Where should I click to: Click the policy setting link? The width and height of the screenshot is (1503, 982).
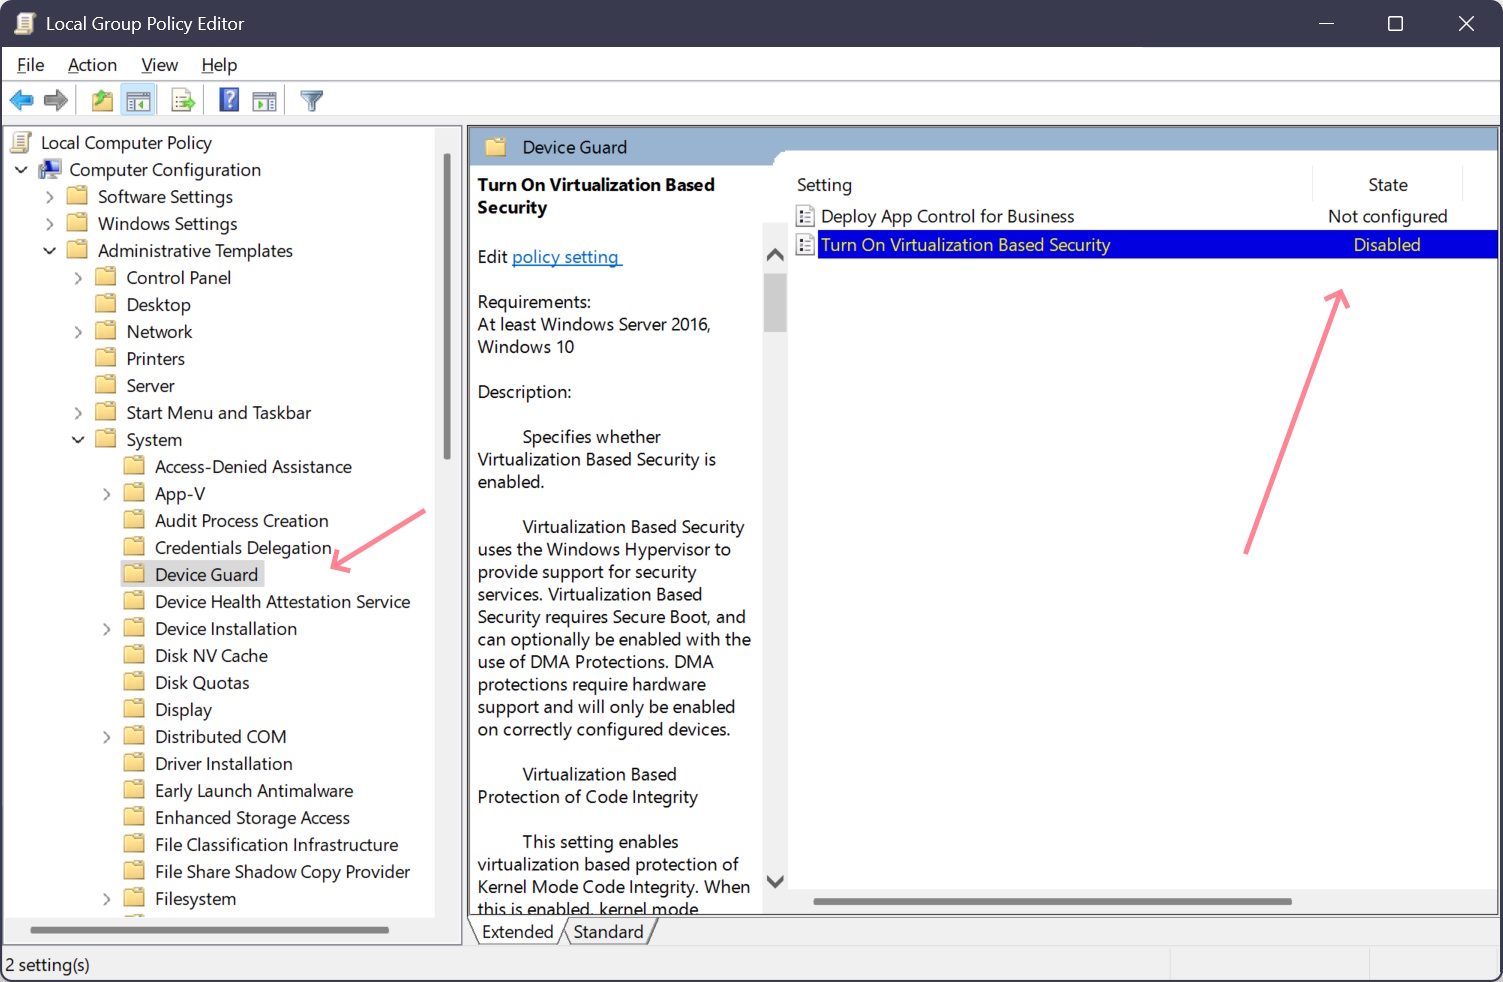coord(566,257)
